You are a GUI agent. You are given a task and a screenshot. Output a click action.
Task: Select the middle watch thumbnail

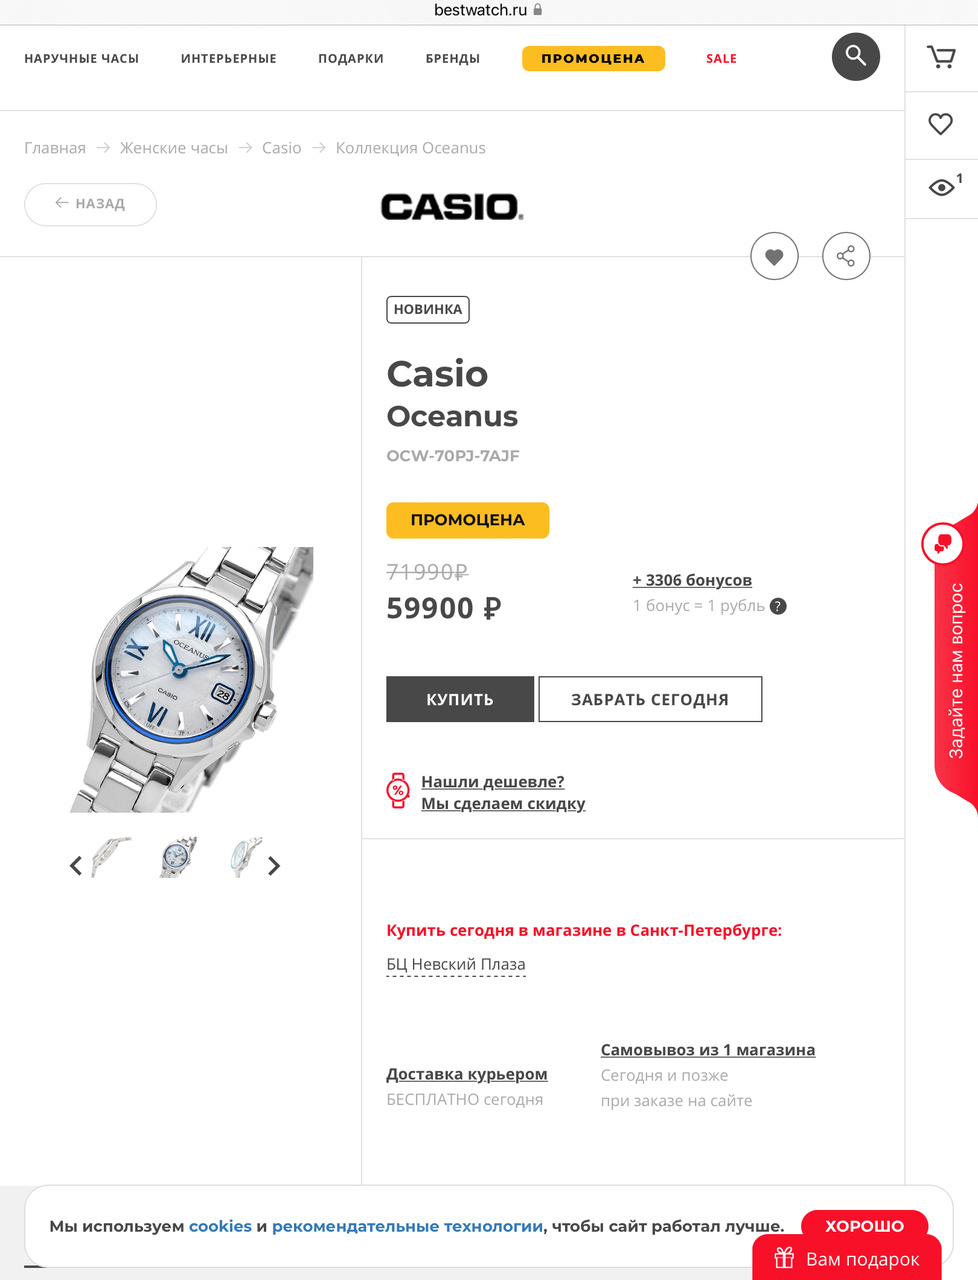click(176, 858)
